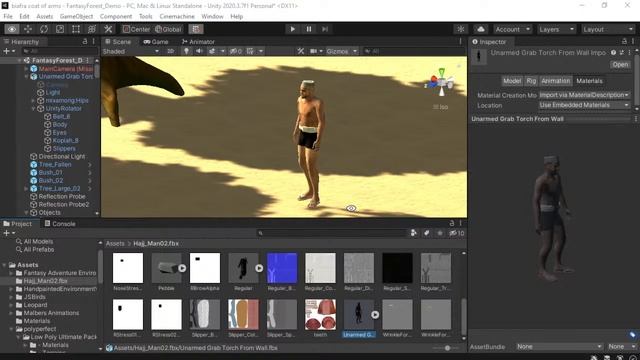
Task: Click the hierarchy search field
Action: [x=60, y=51]
